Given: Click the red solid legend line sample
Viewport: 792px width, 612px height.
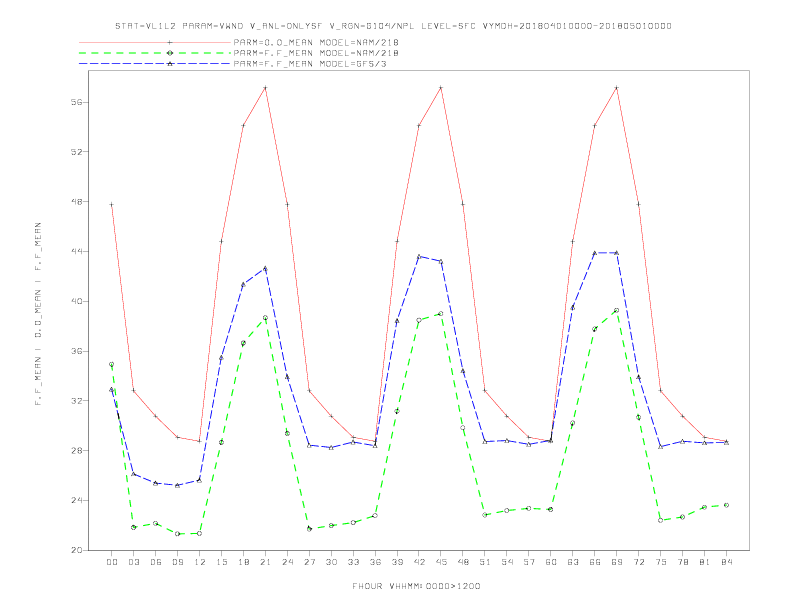Looking at the screenshot, I should (x=155, y=42).
